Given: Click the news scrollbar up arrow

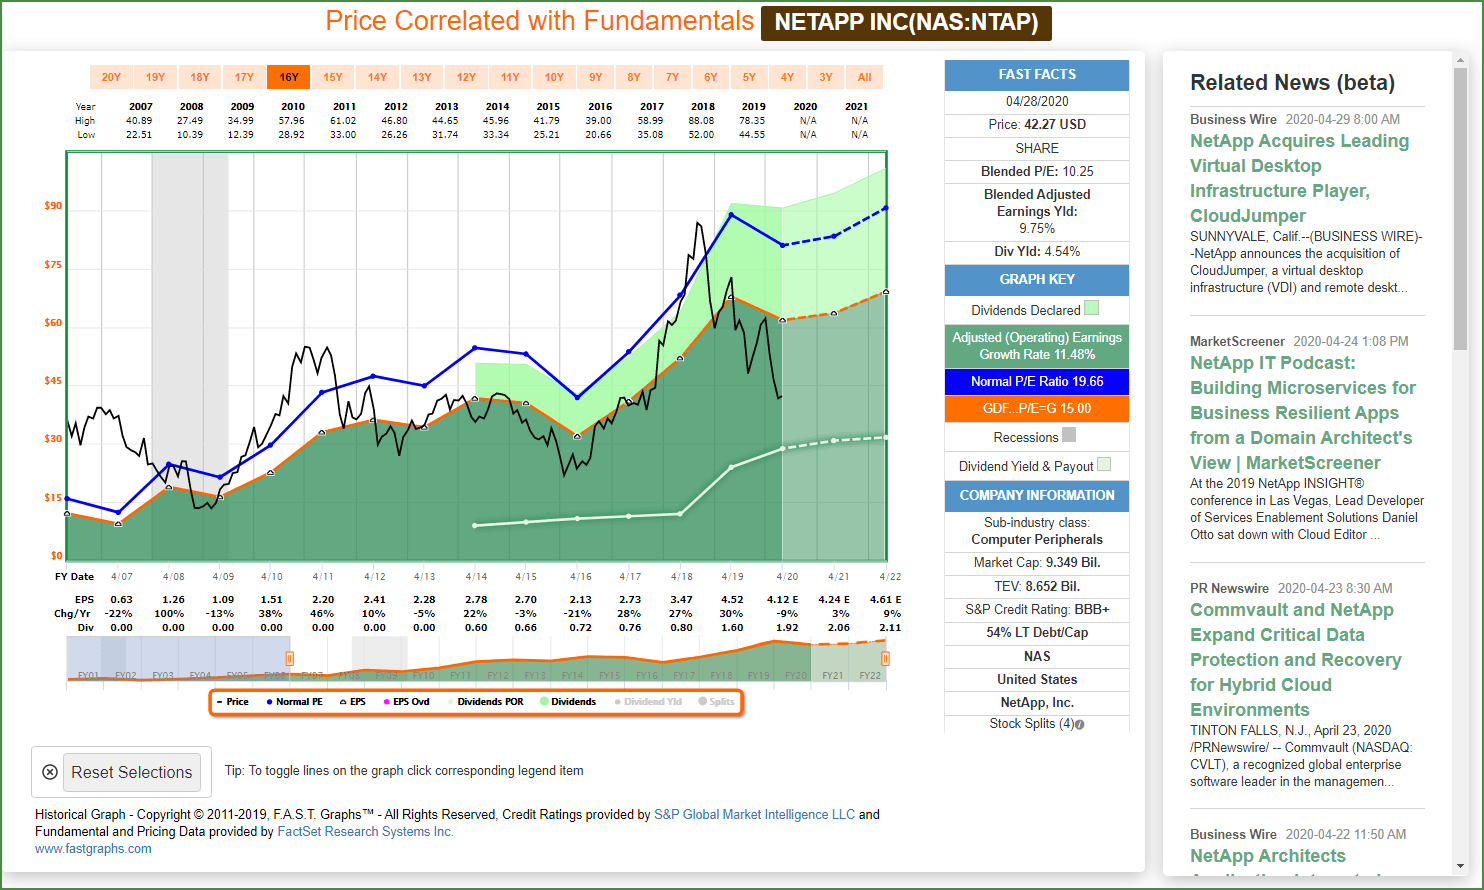Looking at the screenshot, I should click(x=1460, y=60).
